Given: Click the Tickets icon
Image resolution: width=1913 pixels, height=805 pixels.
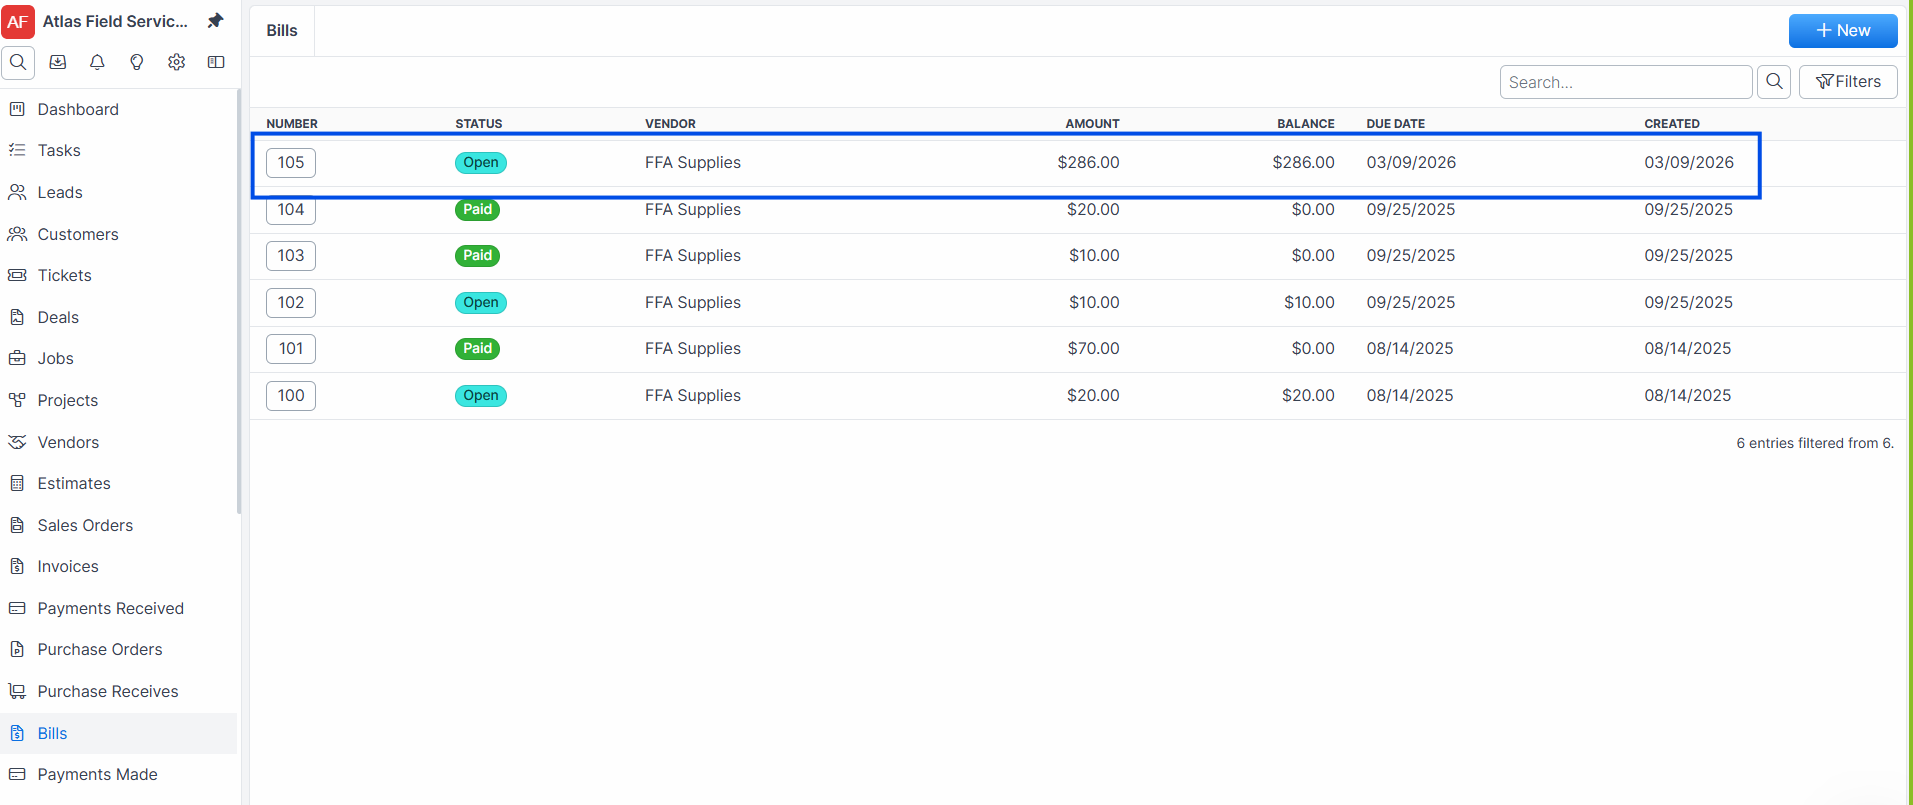Looking at the screenshot, I should [17, 275].
